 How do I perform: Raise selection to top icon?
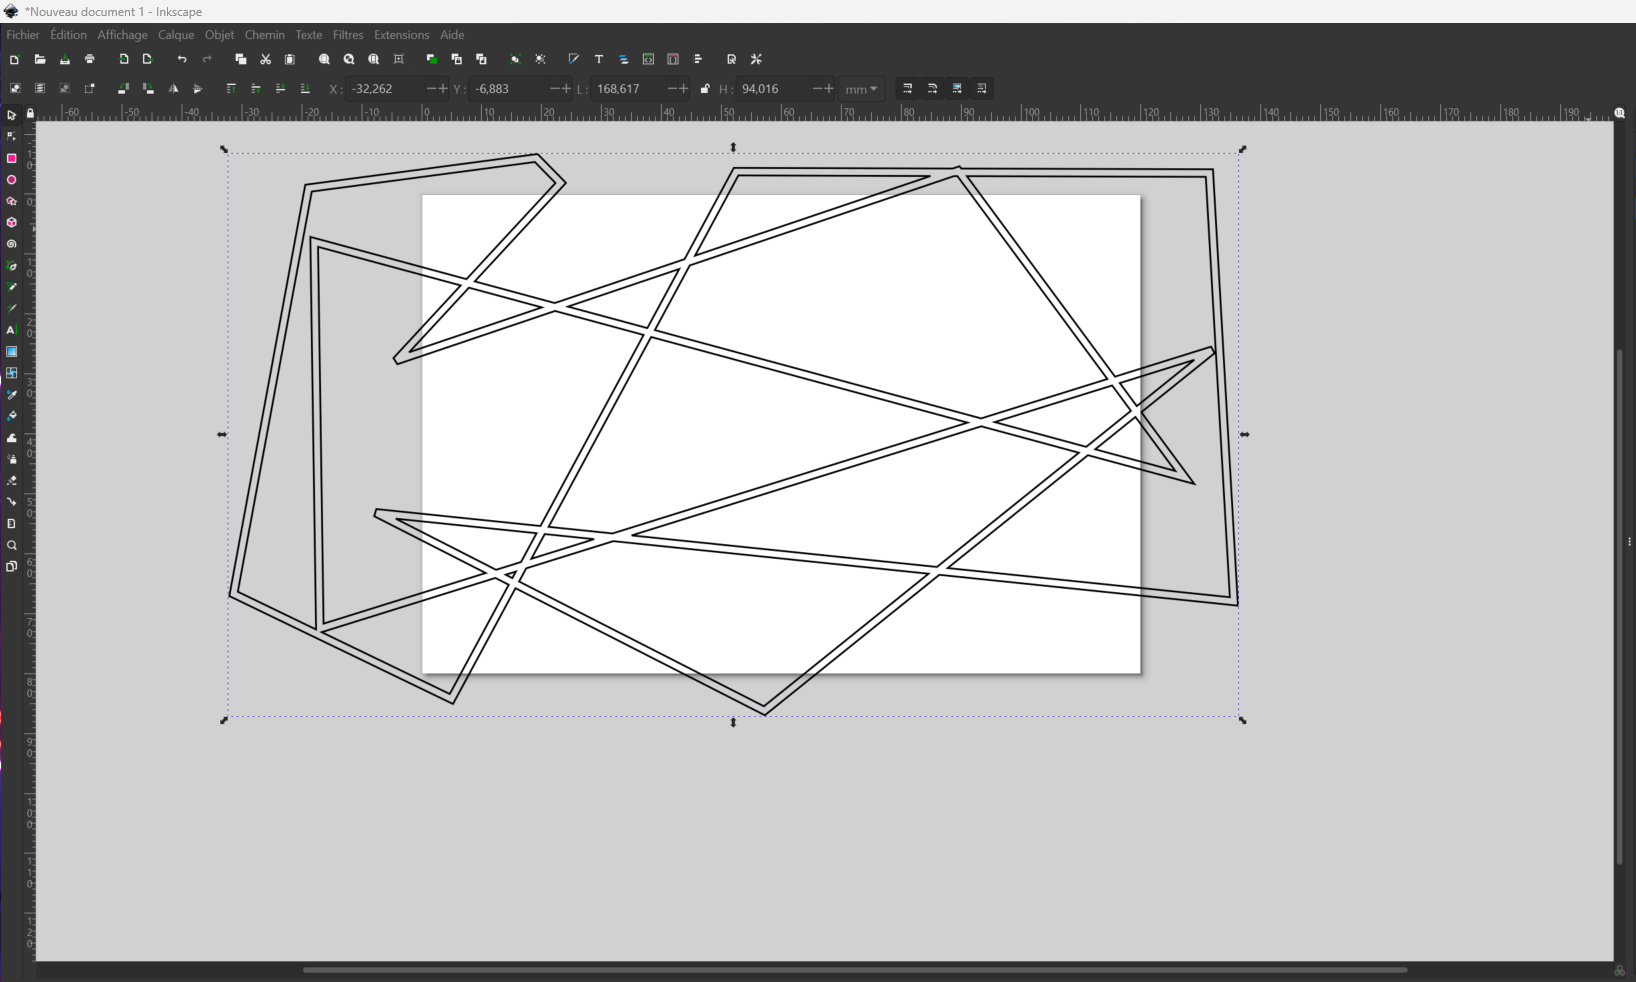(231, 89)
